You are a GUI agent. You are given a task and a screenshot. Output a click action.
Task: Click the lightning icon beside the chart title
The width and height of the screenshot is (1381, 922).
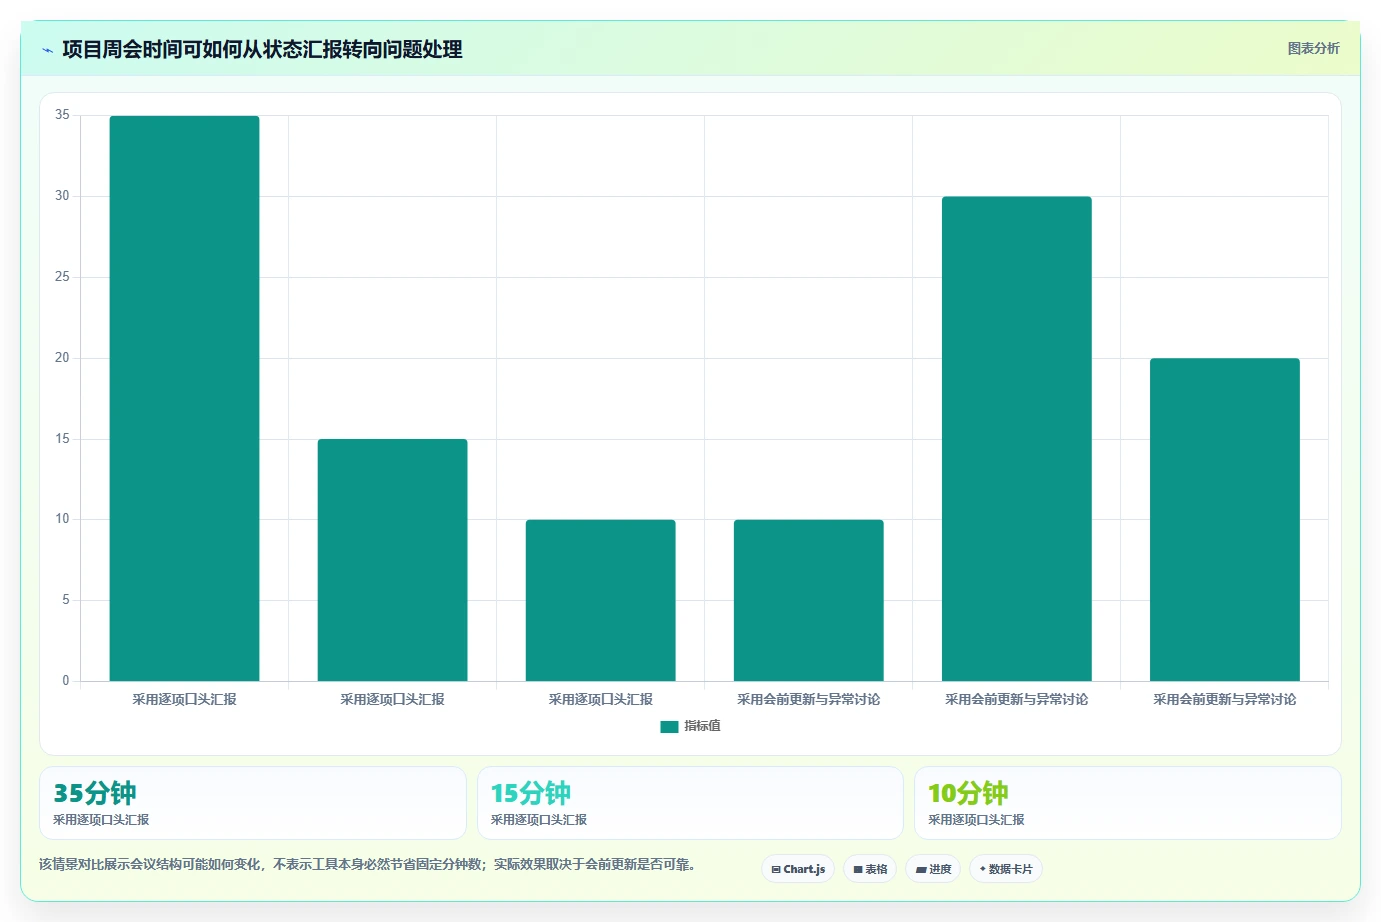pyautogui.click(x=47, y=50)
